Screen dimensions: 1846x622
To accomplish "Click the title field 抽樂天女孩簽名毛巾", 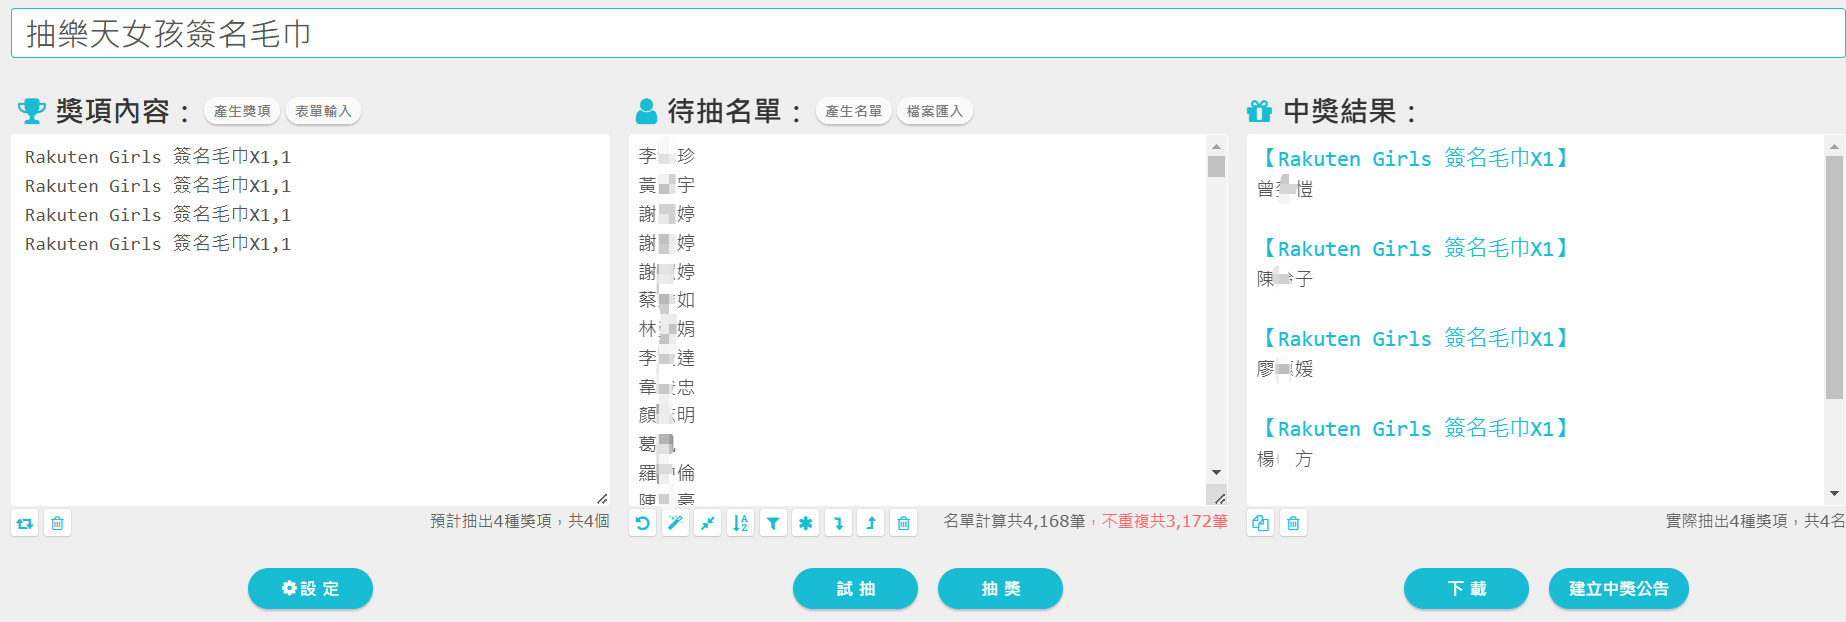I will (928, 33).
